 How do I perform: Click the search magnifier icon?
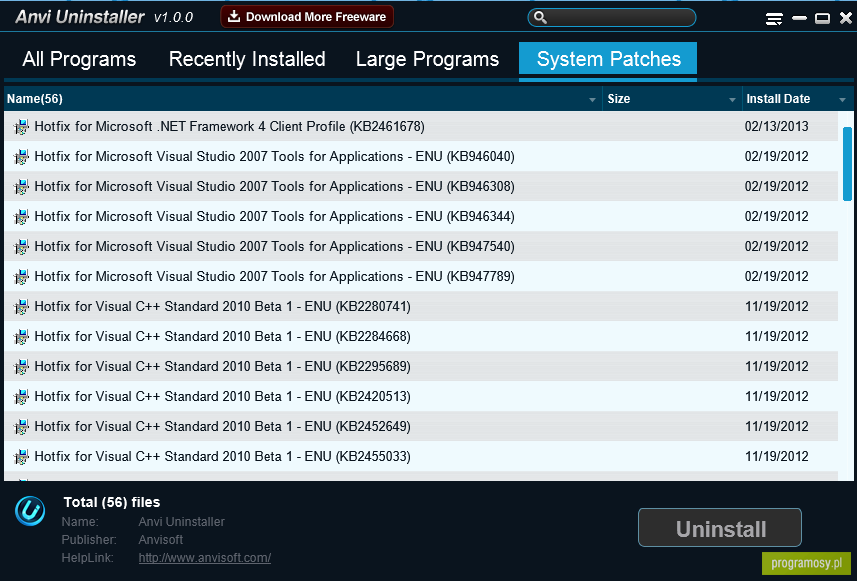(x=540, y=17)
